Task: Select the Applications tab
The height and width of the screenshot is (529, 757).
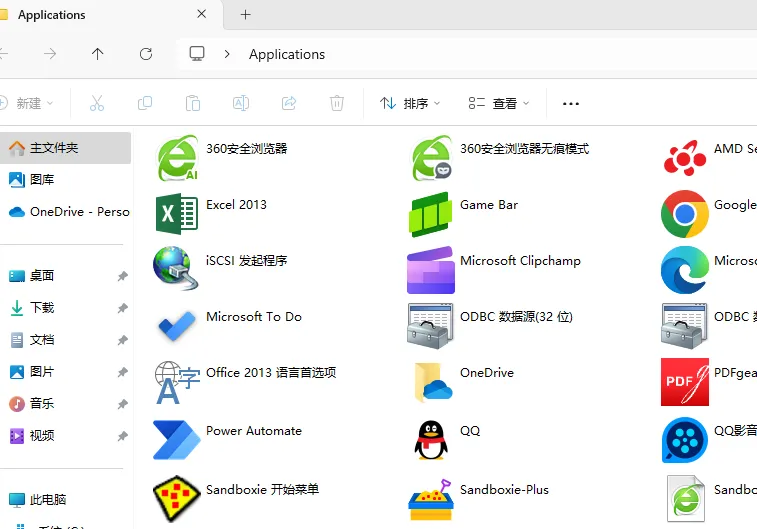Action: tap(111, 15)
